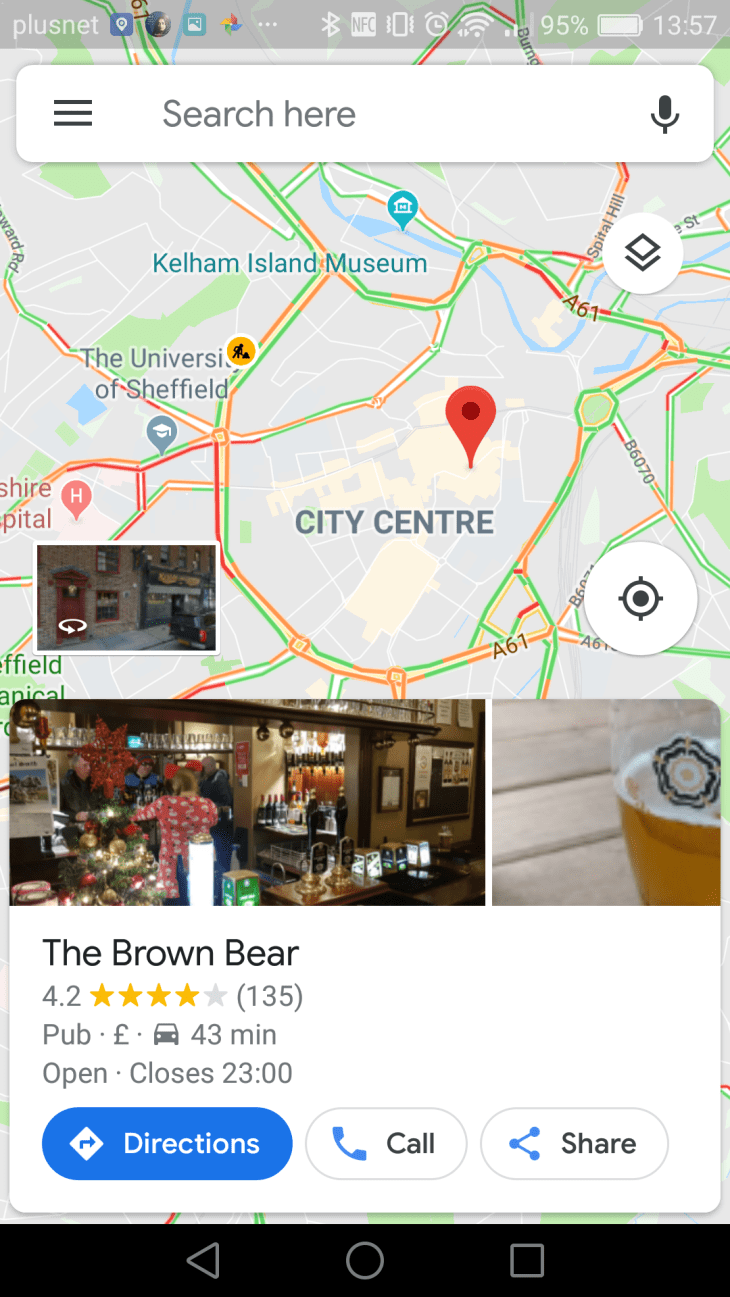Tap the University of Sheffield marker icon

(x=161, y=433)
